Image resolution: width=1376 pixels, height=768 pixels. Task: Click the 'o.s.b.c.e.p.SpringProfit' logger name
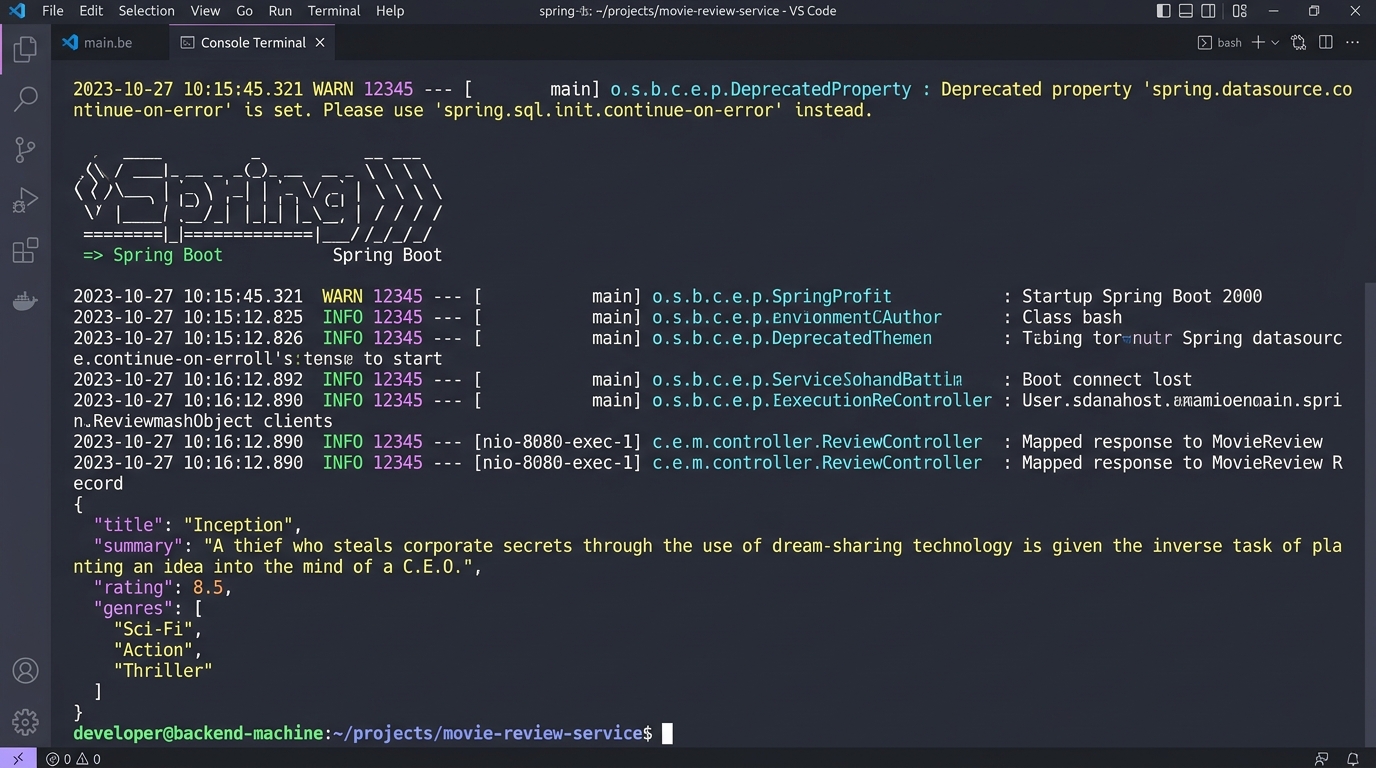pyautogui.click(x=771, y=296)
